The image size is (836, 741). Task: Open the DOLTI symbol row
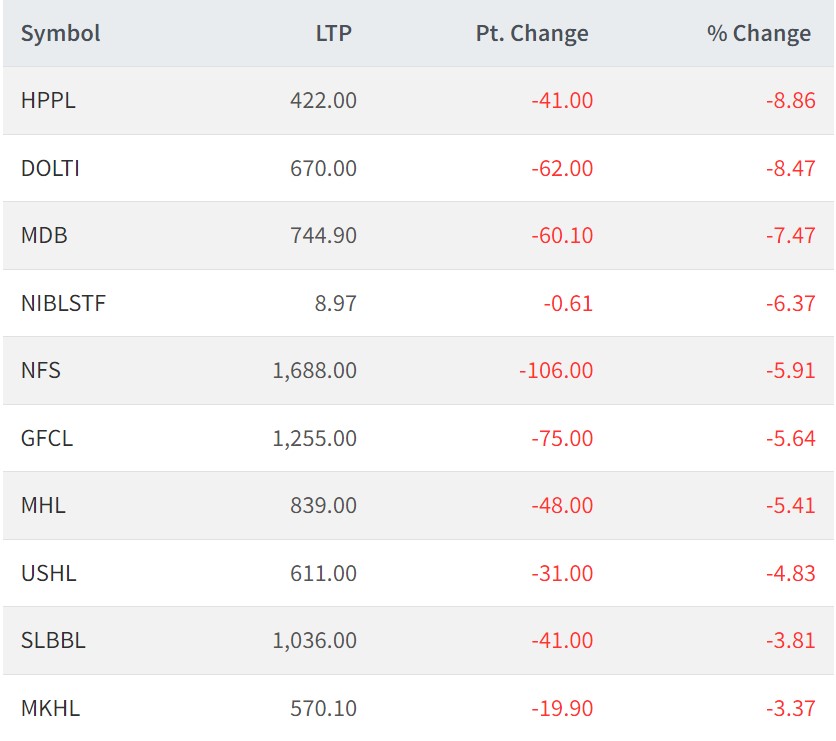(x=50, y=168)
